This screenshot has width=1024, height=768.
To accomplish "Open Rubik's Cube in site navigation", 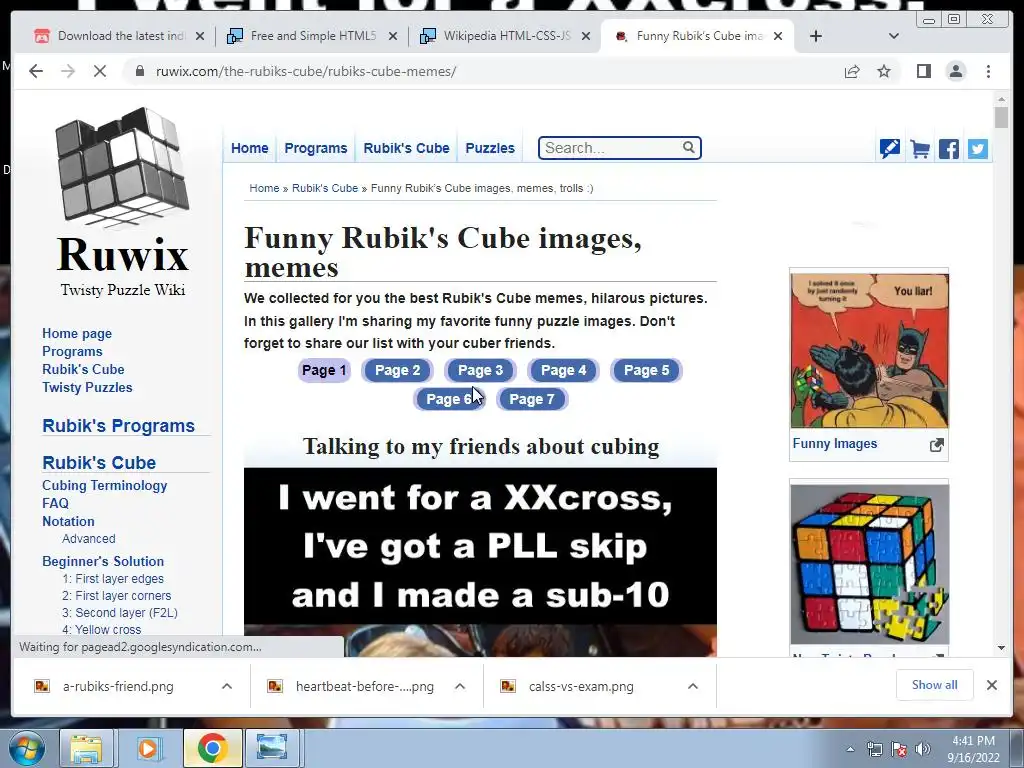I will (x=406, y=148).
